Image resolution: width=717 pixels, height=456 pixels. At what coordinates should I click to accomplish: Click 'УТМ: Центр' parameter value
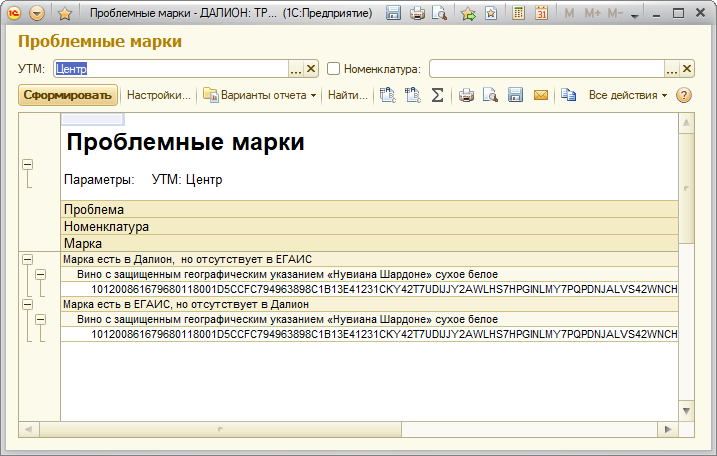point(187,179)
